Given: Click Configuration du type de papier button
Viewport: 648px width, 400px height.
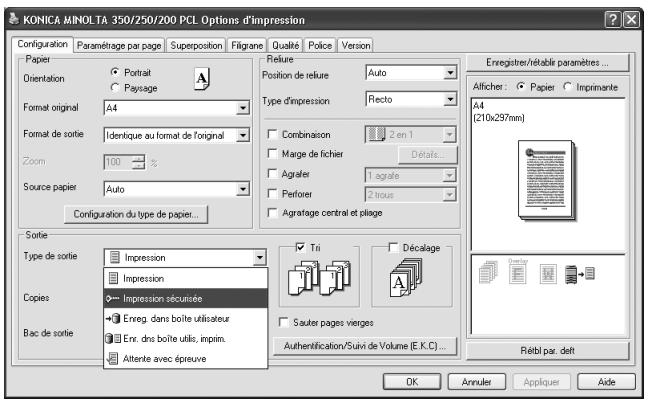Looking at the screenshot, I should 136,214.
